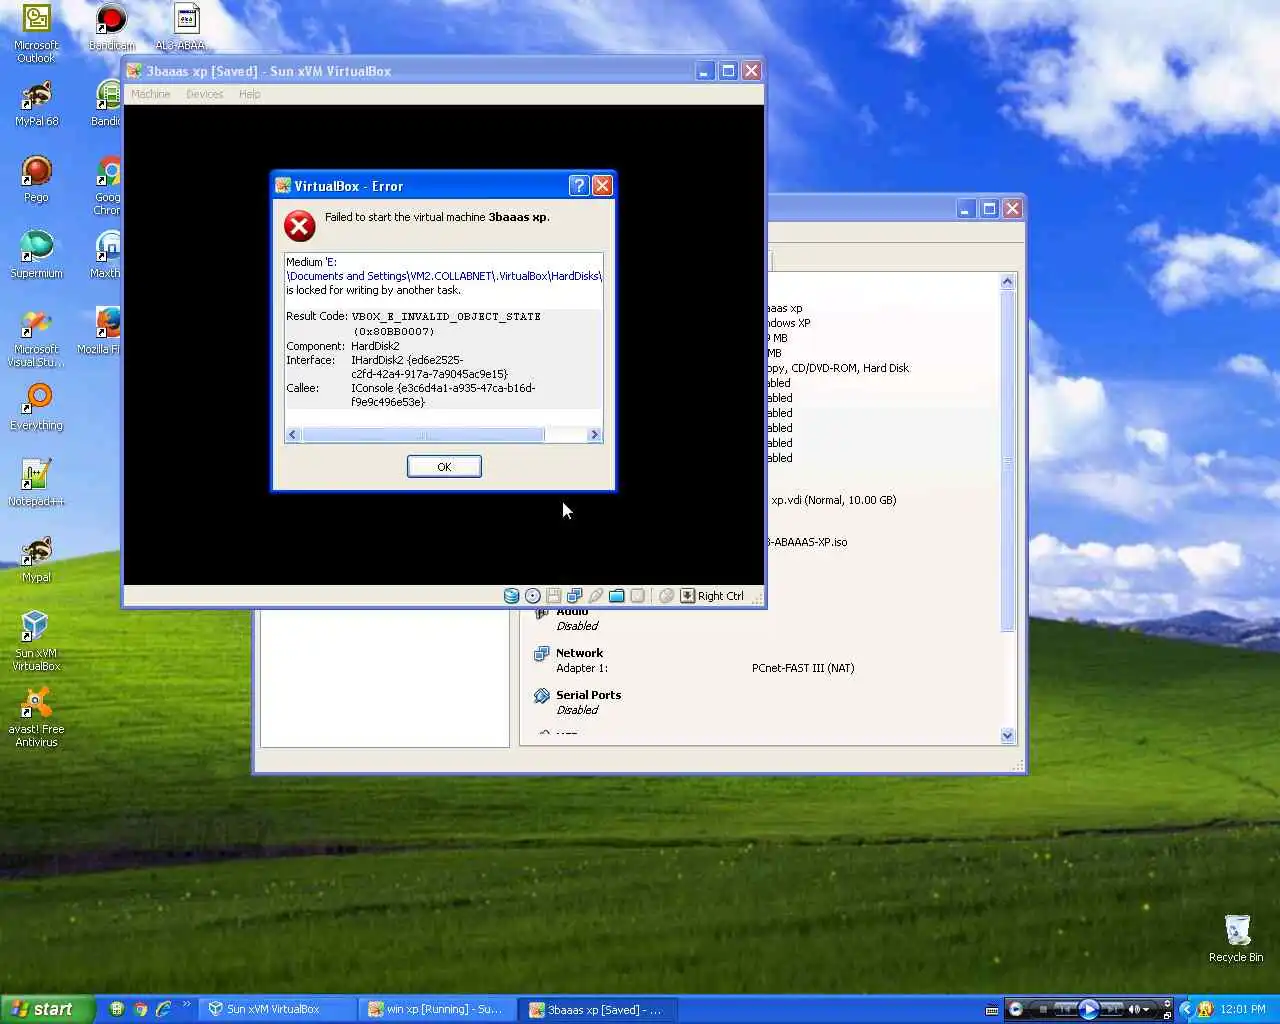
Task: Click the floppy disk icon in VM status bar
Action: pyautogui.click(x=553, y=596)
